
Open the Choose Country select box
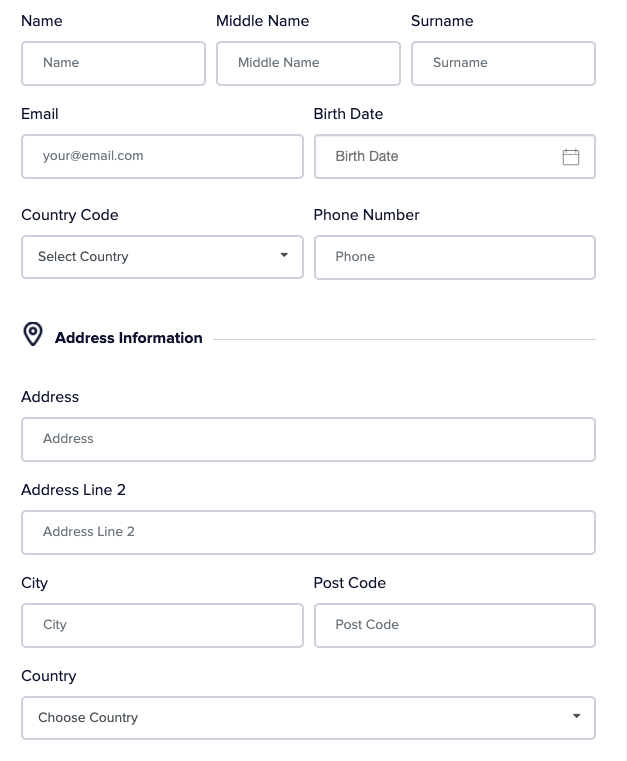point(309,718)
